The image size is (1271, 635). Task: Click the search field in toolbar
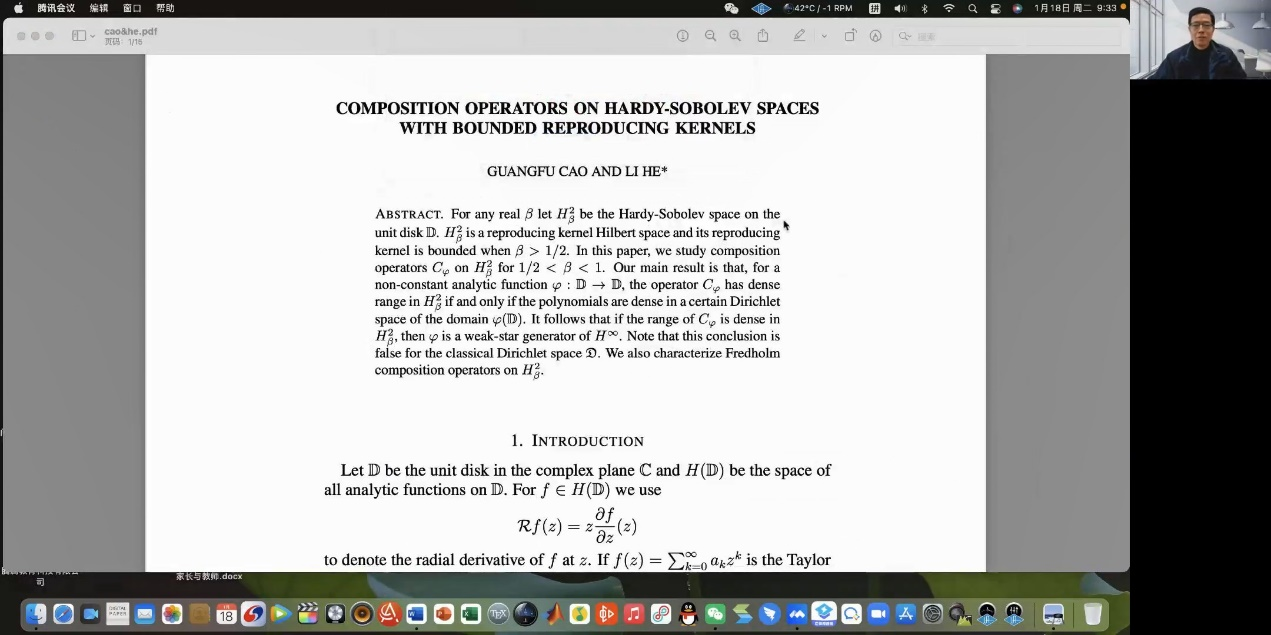pos(1010,36)
